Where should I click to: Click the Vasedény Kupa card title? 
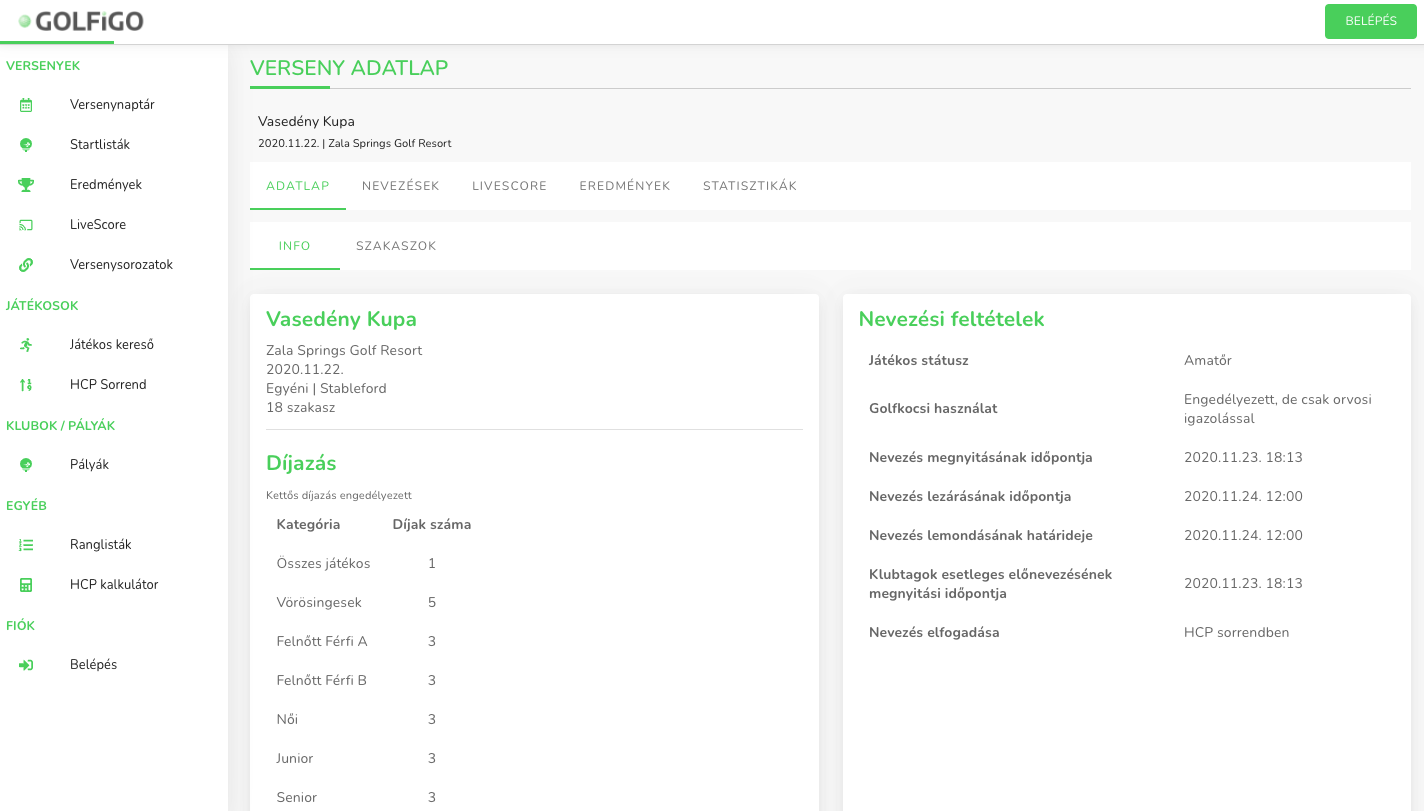(x=341, y=320)
